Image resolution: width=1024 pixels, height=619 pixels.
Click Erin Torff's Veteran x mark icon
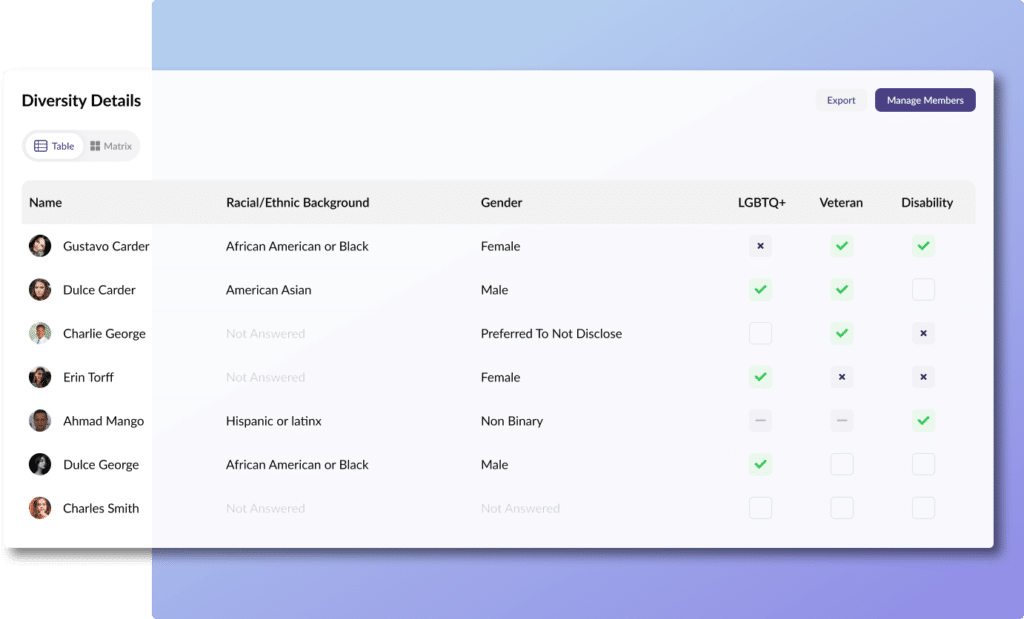click(842, 377)
